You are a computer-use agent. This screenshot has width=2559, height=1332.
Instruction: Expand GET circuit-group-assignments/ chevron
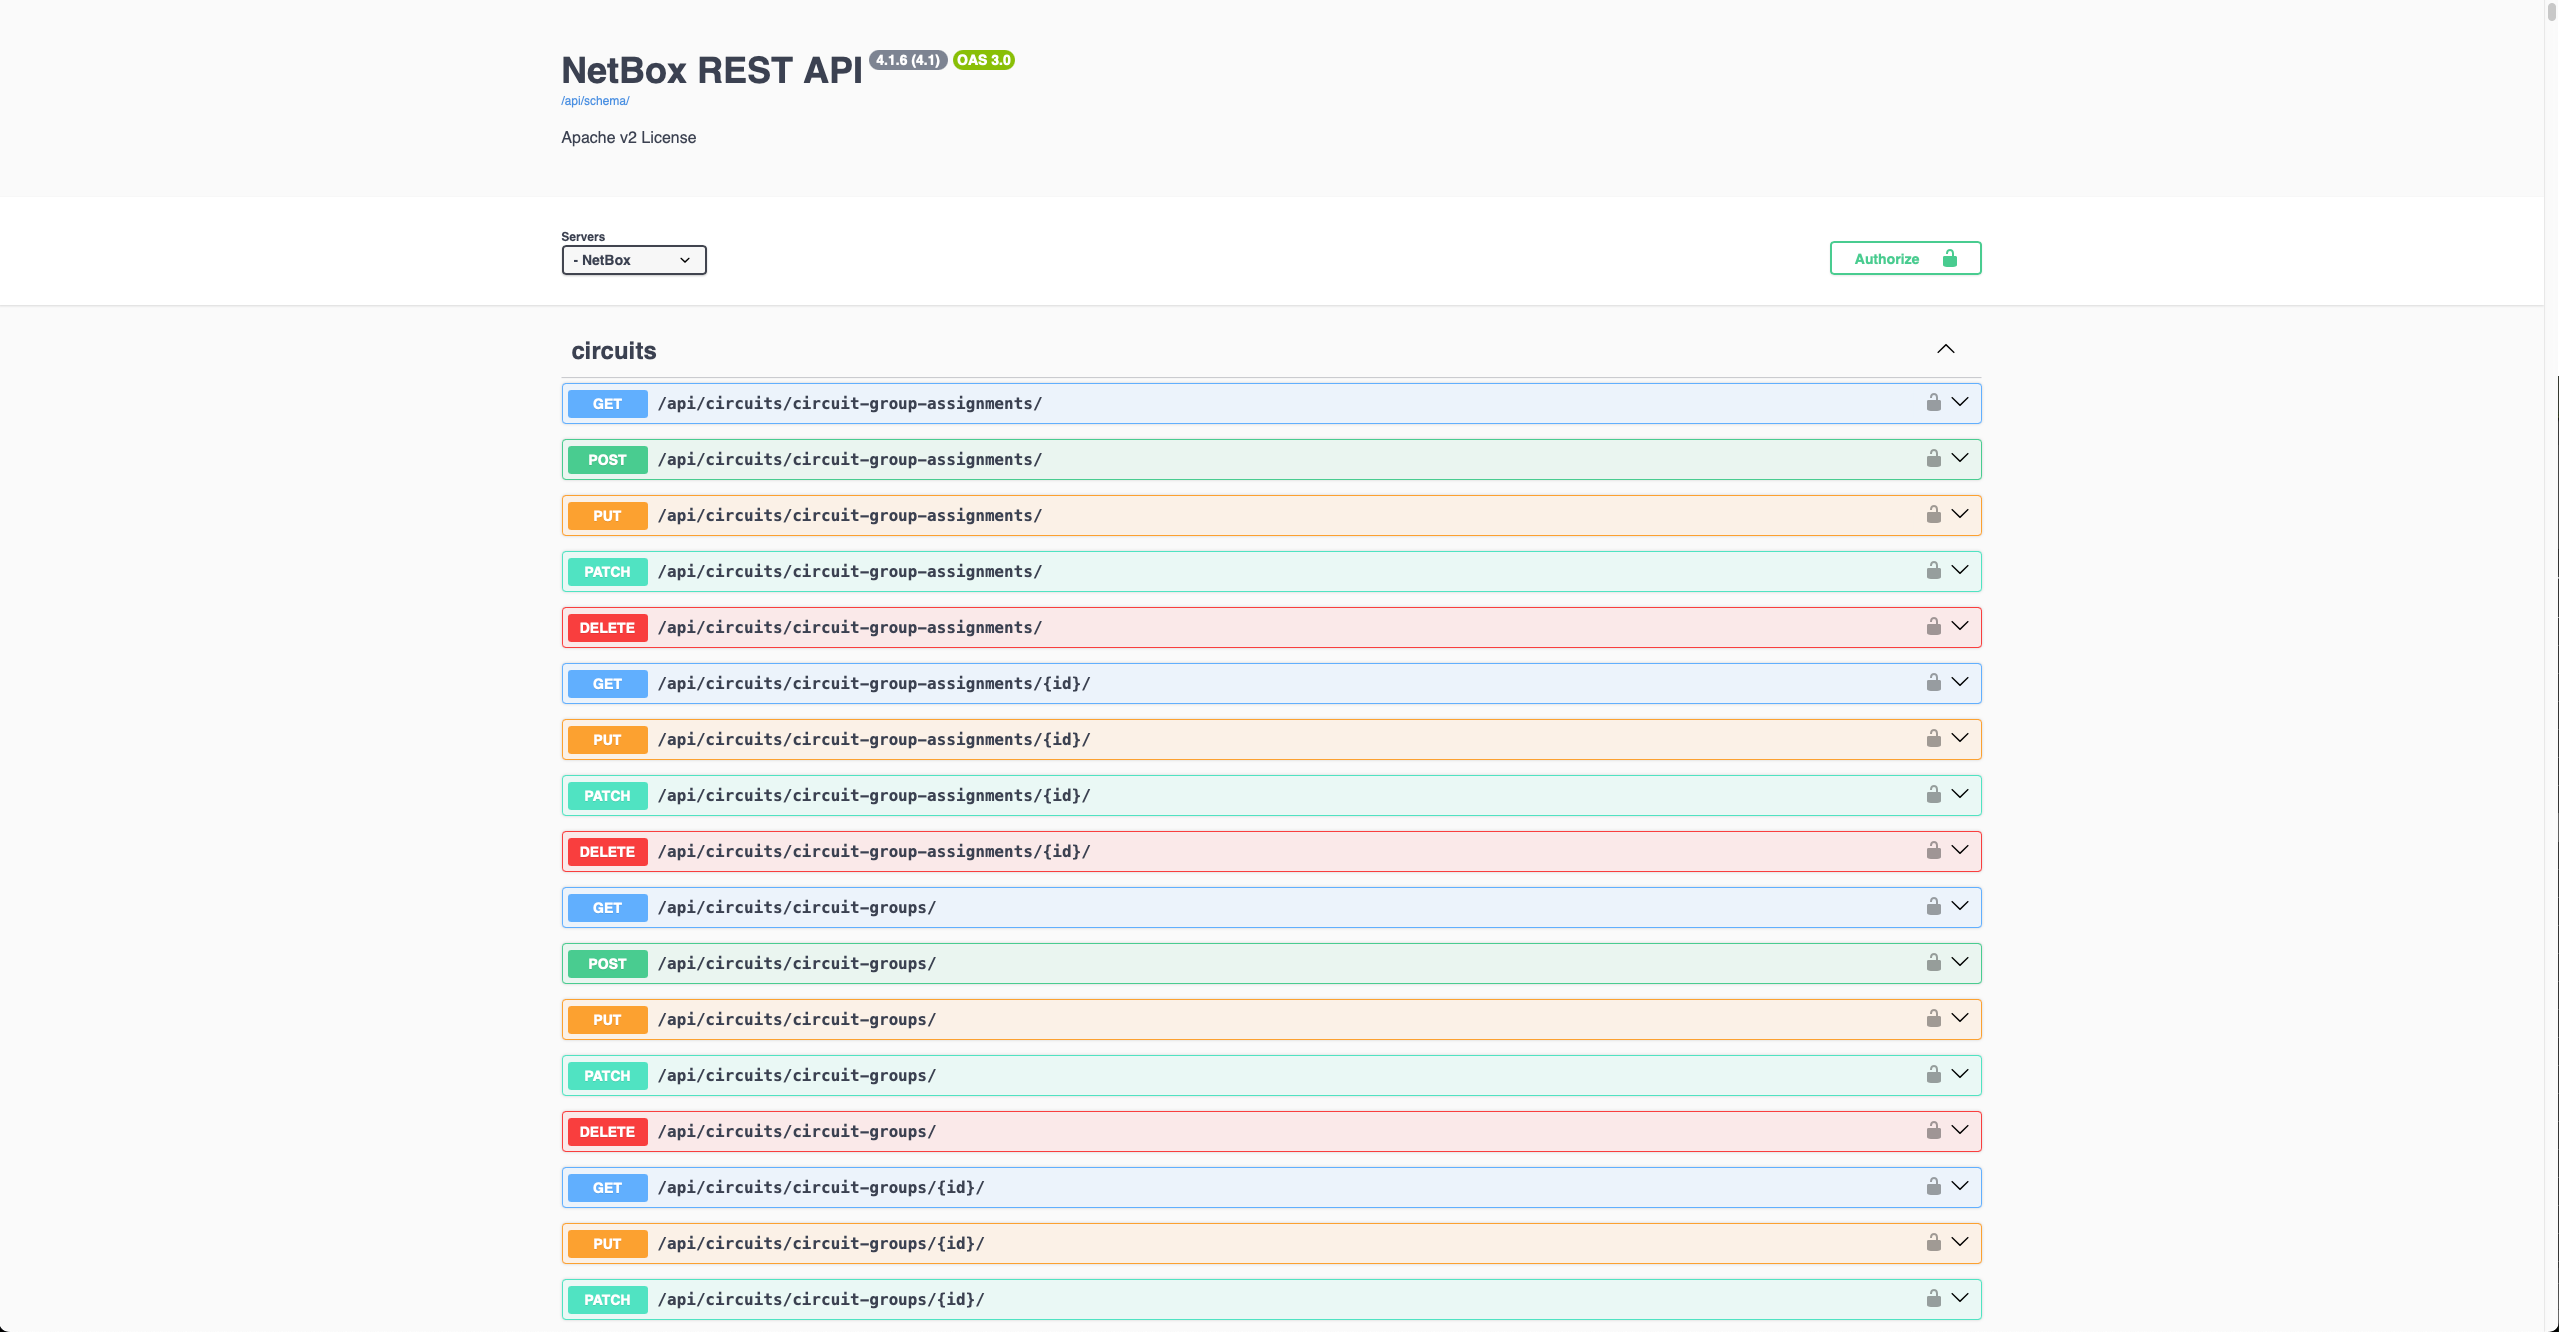pos(1960,402)
